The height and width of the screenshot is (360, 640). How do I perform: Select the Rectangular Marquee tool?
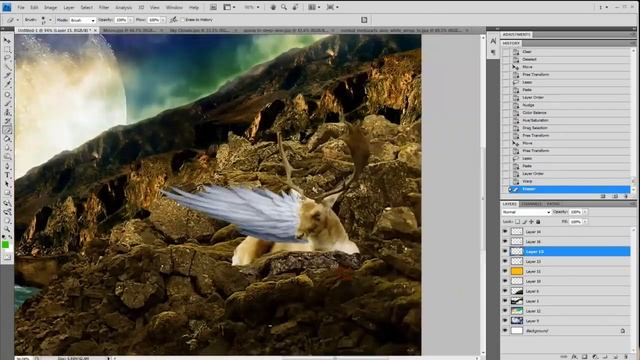tap(7, 49)
